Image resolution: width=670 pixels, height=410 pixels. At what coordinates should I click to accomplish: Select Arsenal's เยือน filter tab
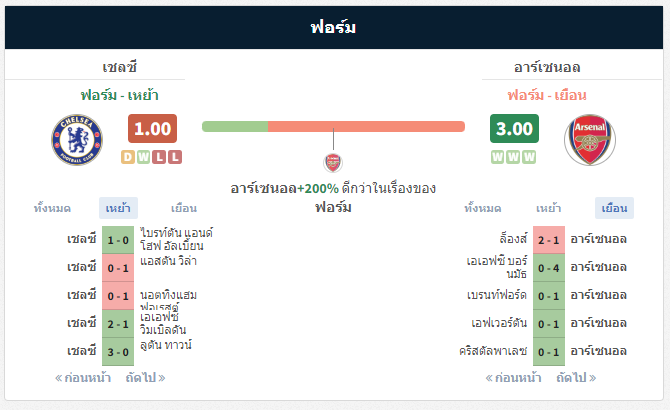pyautogui.click(x=614, y=208)
